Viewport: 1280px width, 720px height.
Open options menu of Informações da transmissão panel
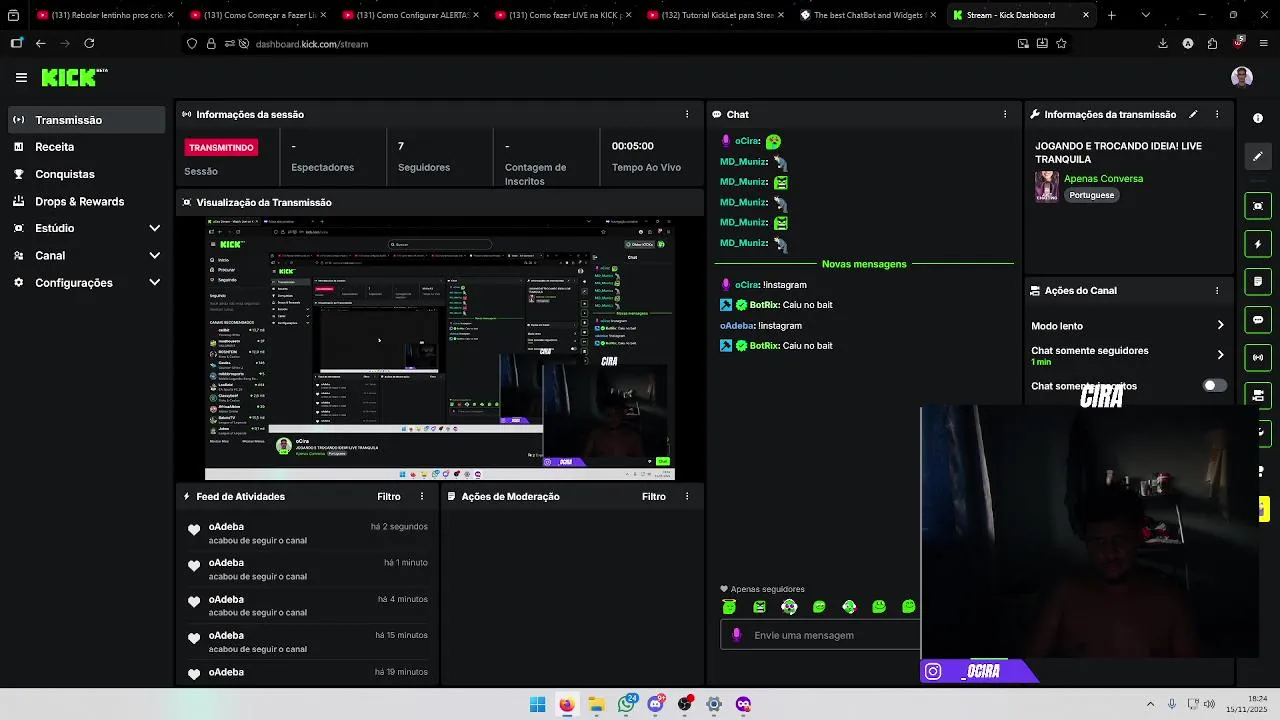point(1217,114)
